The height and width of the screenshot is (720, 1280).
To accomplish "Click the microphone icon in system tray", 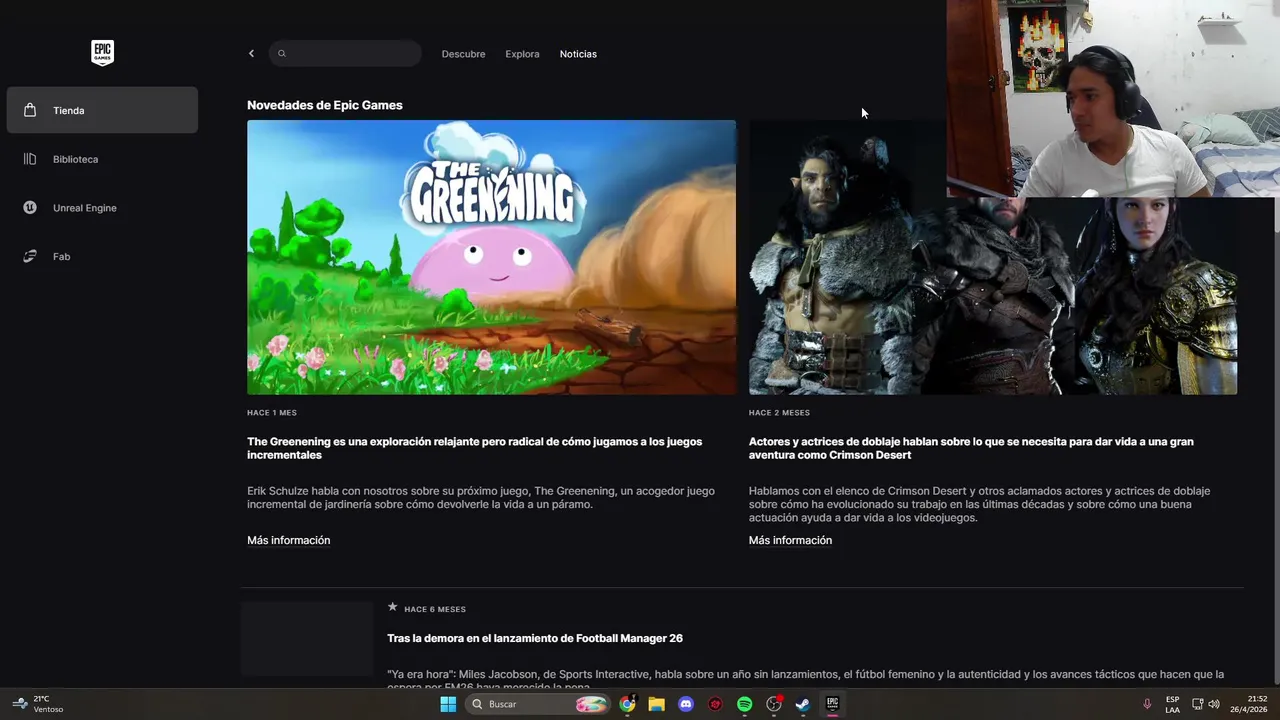I will [x=1147, y=704].
